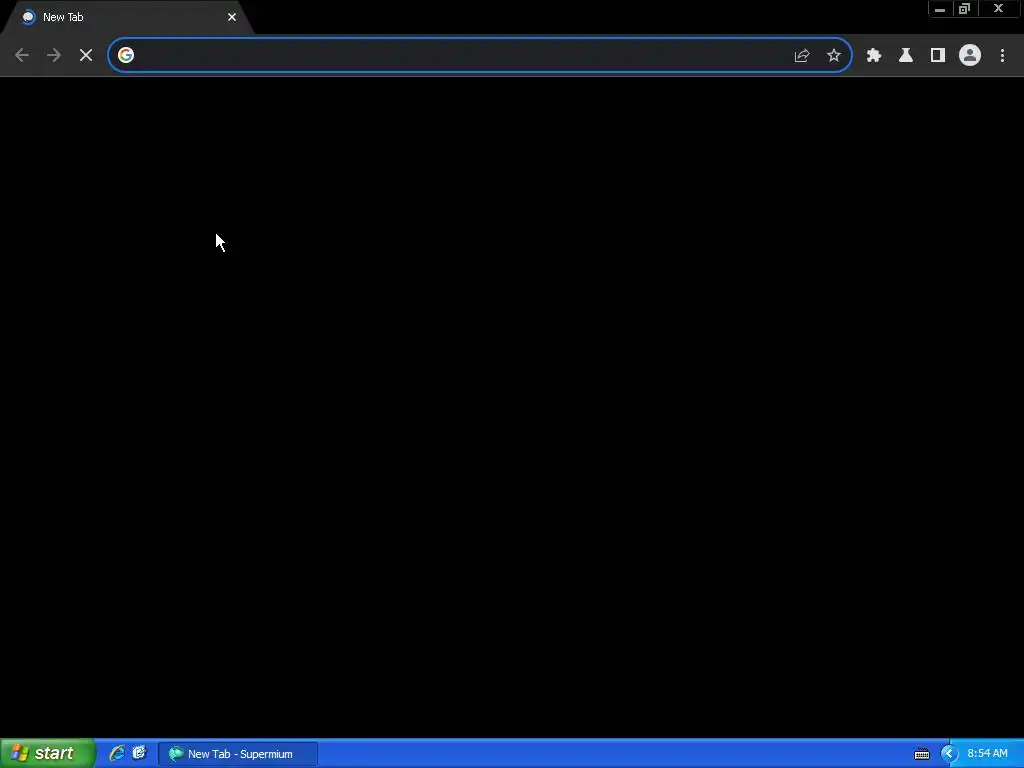The width and height of the screenshot is (1024, 768).
Task: Open the Experiments flask icon
Action: (x=906, y=56)
